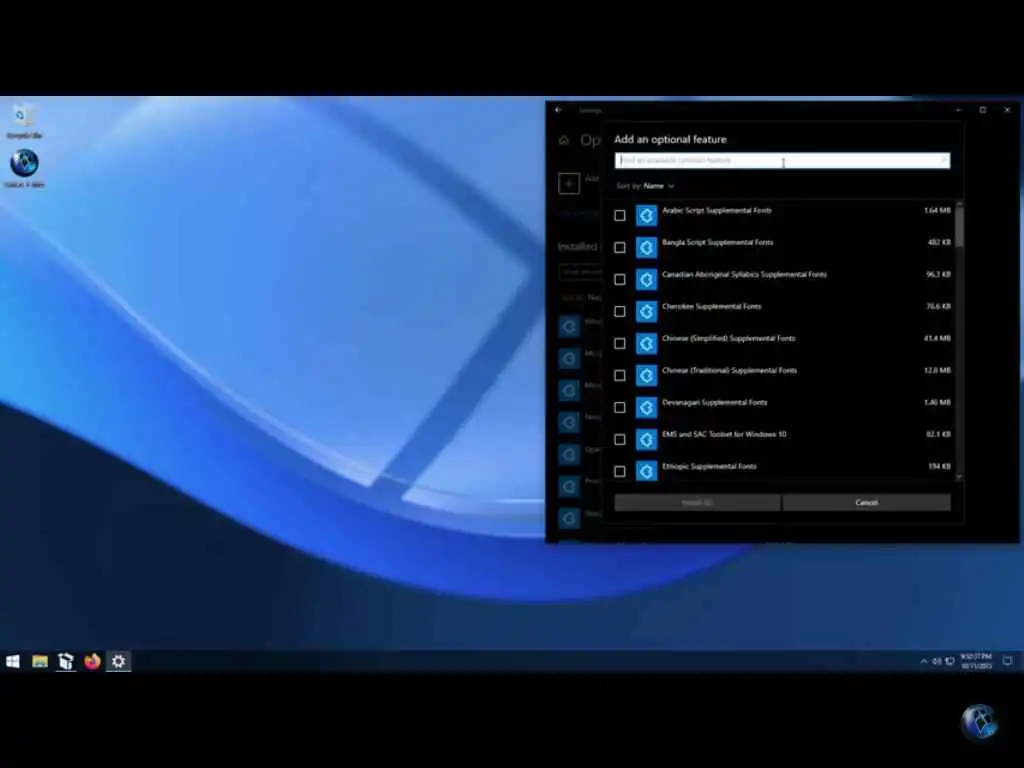
Task: Open the volume control in the tray
Action: pos(936,662)
